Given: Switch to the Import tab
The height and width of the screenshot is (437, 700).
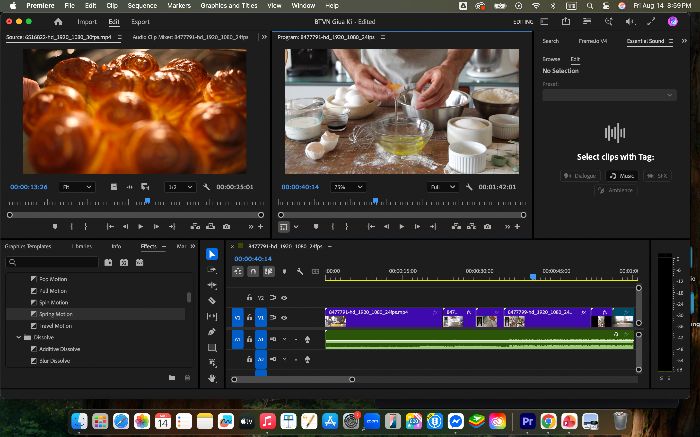Looking at the screenshot, I should click(87, 21).
